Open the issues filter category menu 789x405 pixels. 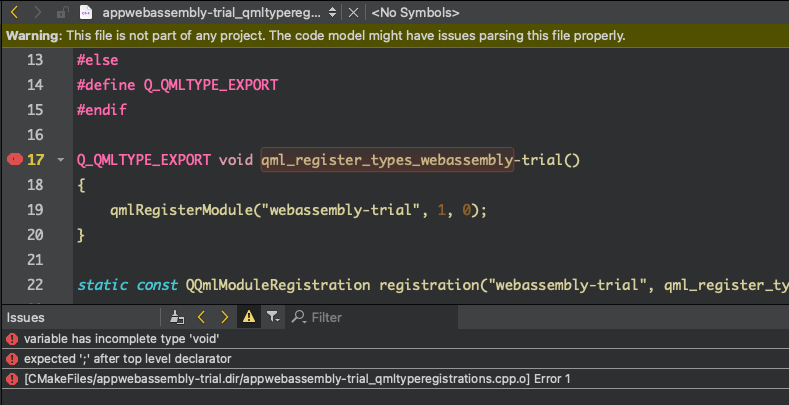(x=273, y=317)
